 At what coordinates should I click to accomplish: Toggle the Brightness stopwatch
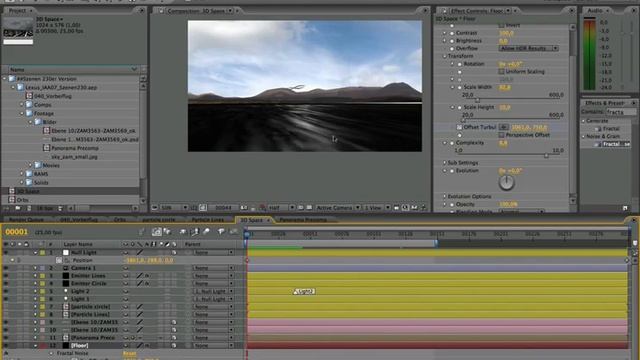point(452,41)
